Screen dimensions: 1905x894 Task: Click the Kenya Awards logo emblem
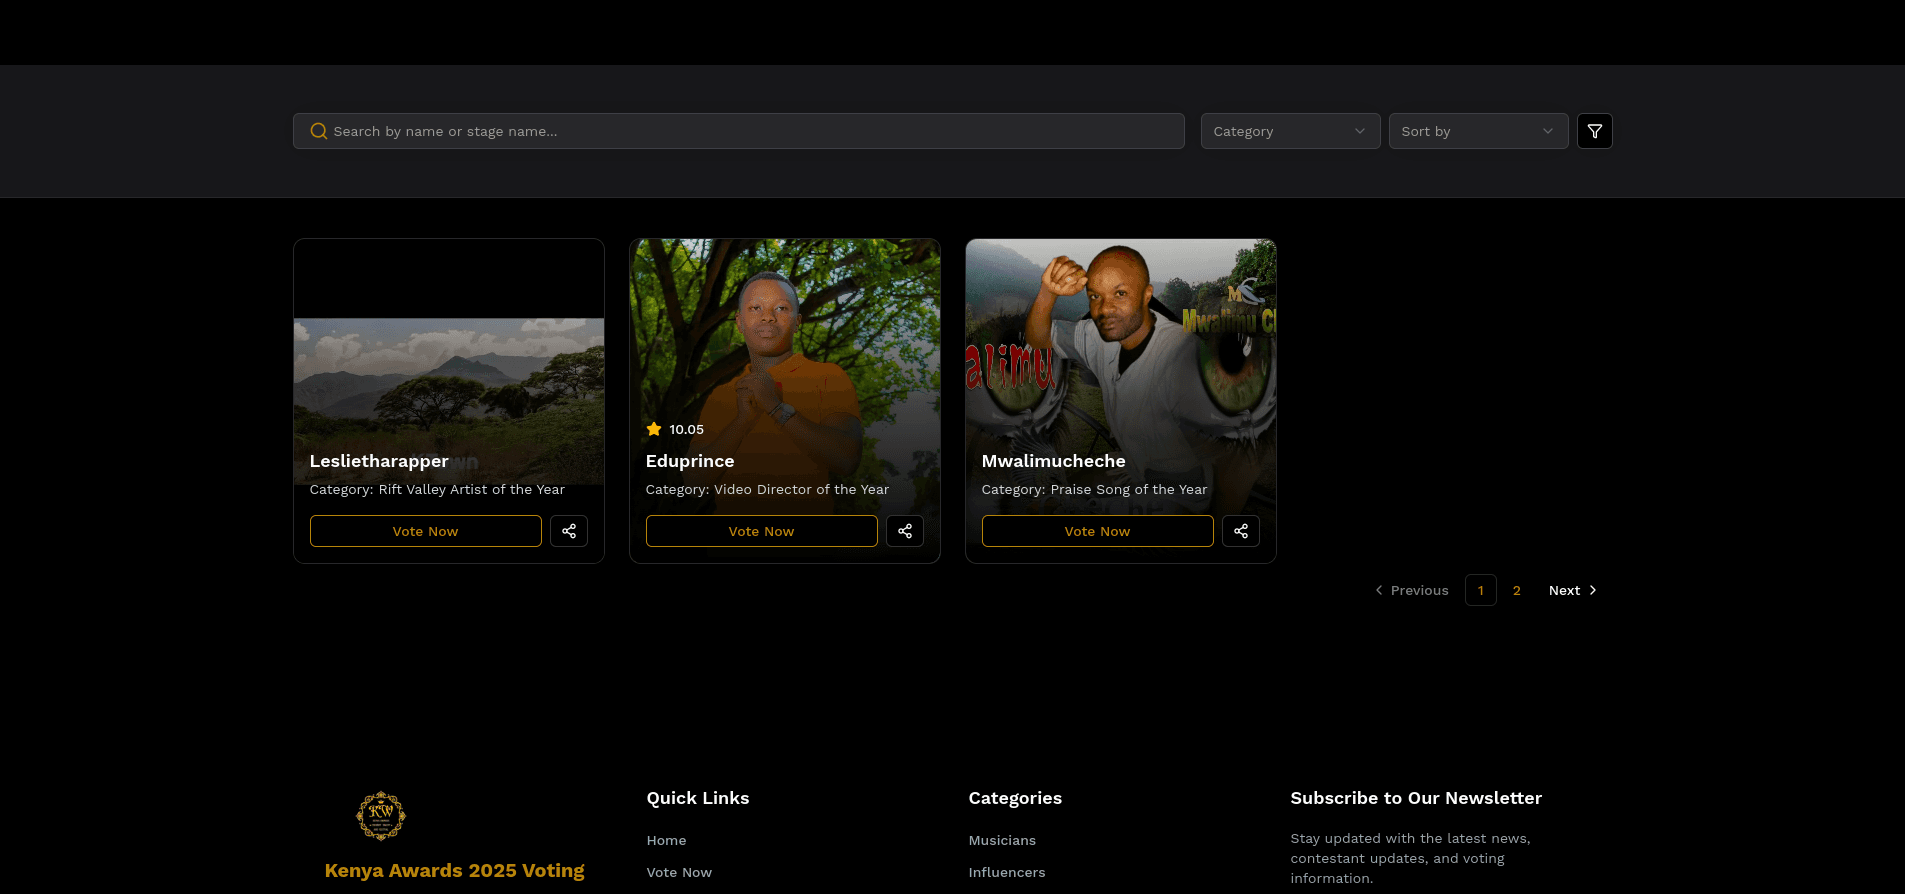coord(381,816)
